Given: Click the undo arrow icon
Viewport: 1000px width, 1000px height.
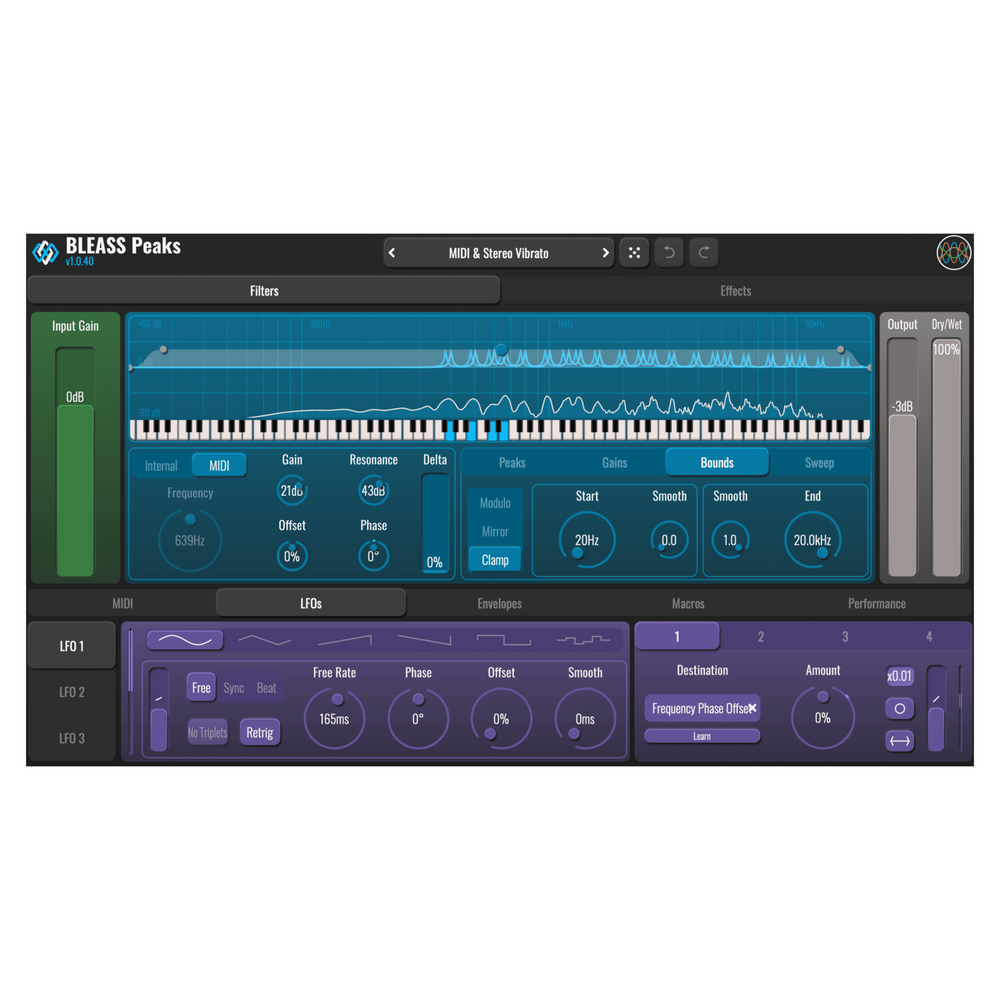Looking at the screenshot, I should pyautogui.click(x=669, y=253).
